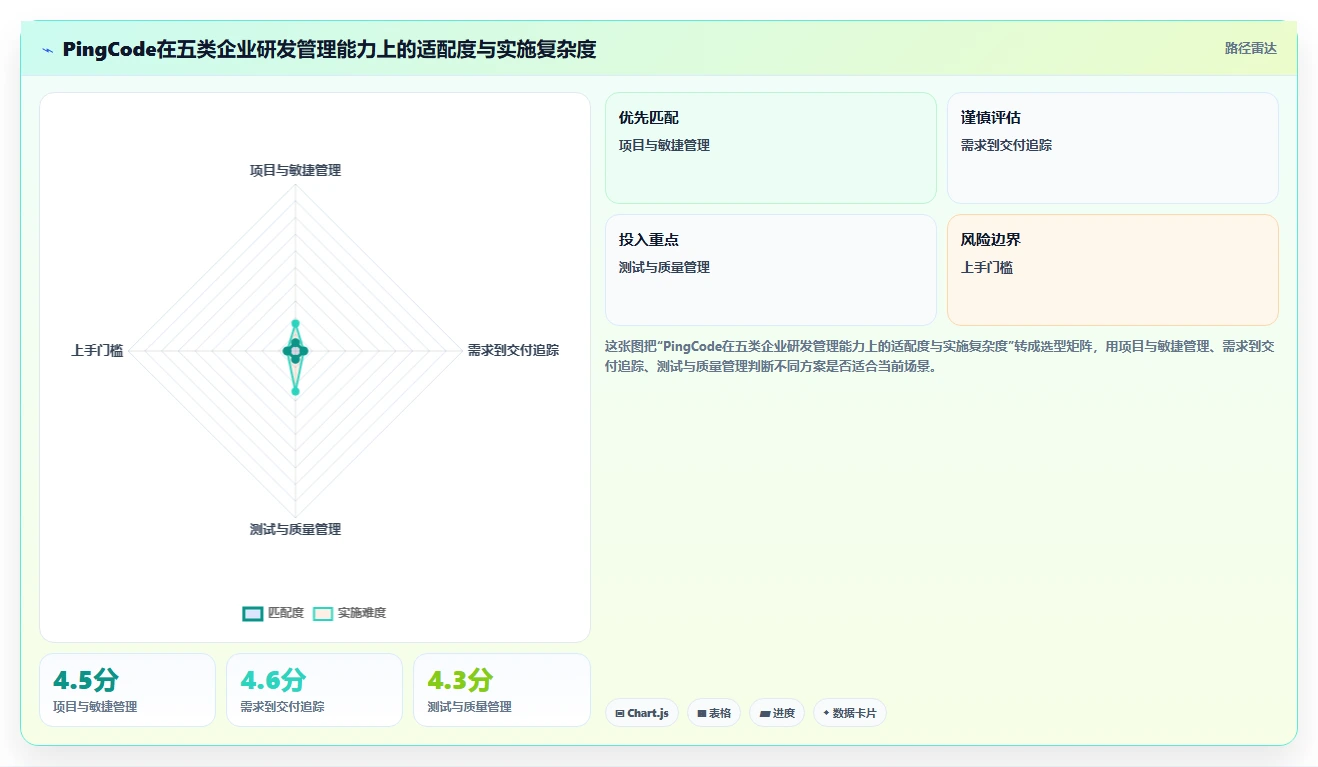Click the lightning icon beside the title
Screen dimensions: 1318x767
tap(48, 49)
